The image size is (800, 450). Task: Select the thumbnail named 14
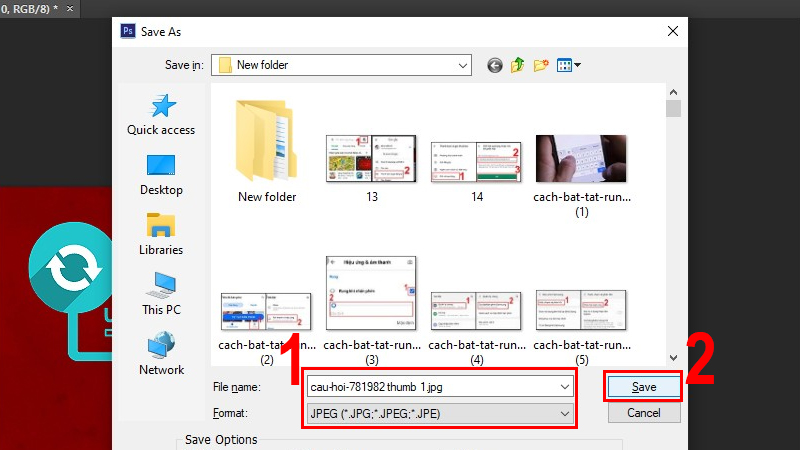point(477,172)
